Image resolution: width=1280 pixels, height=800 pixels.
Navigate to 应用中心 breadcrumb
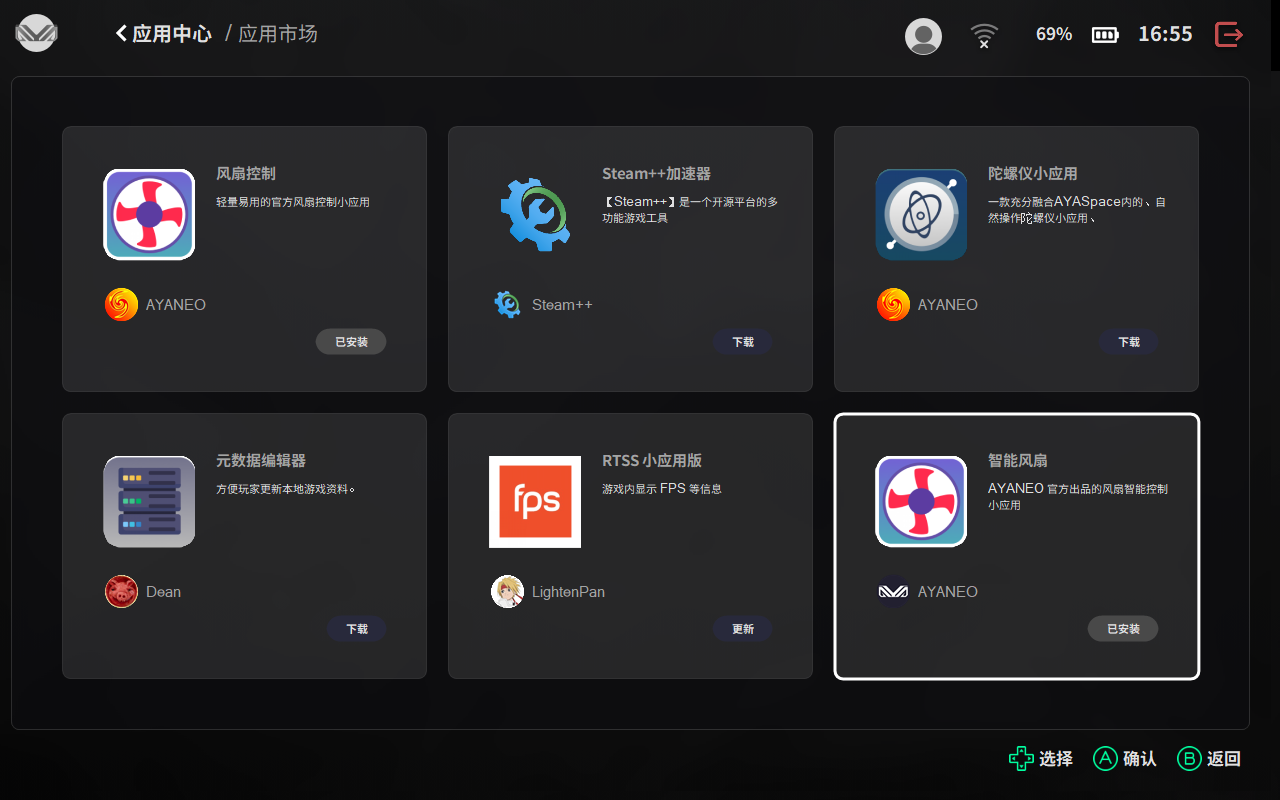coord(172,34)
